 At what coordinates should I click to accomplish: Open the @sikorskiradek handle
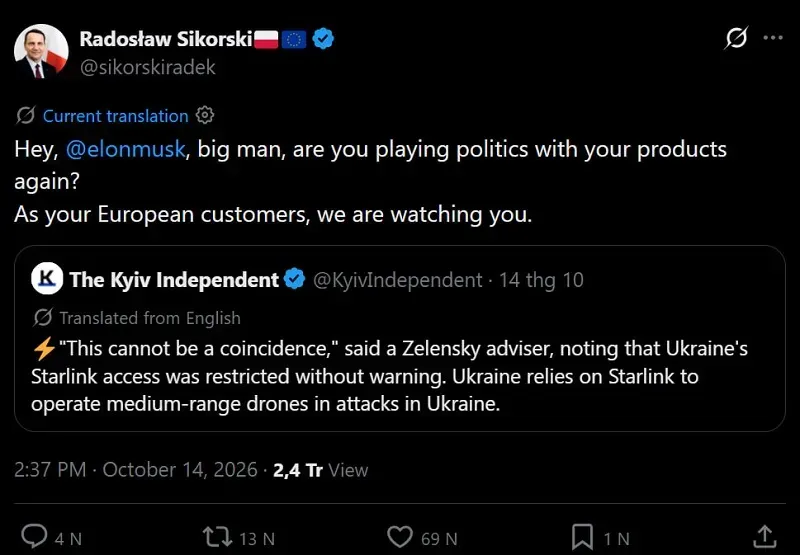[x=147, y=67]
